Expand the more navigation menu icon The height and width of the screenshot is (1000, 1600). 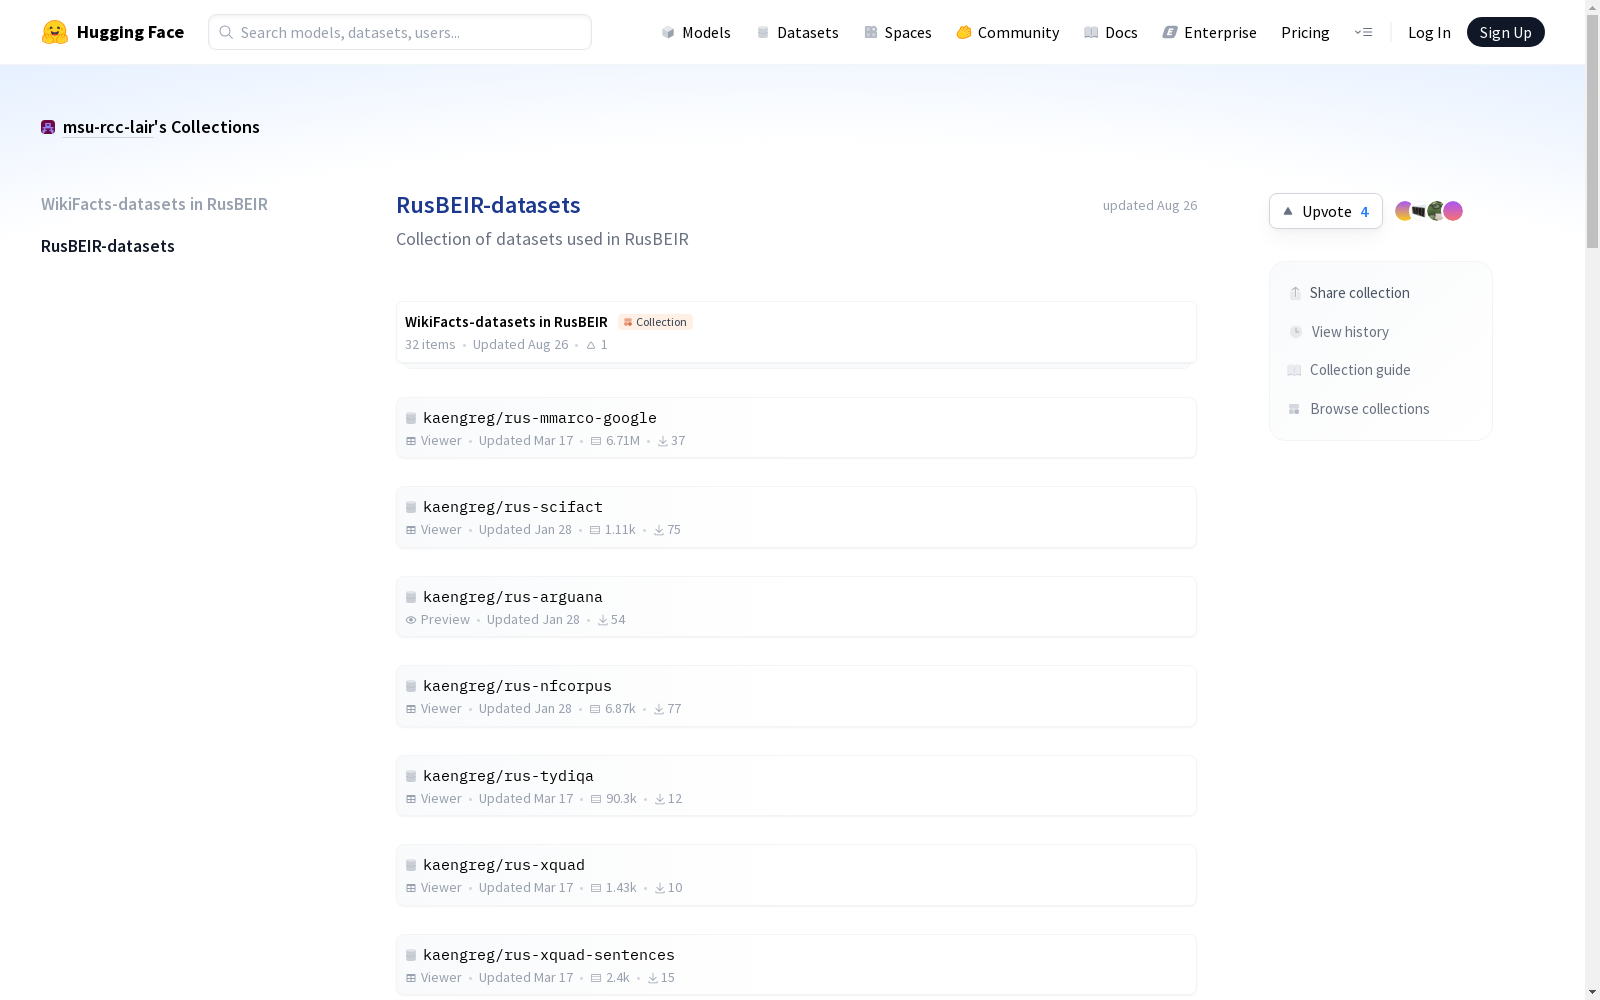1364,32
